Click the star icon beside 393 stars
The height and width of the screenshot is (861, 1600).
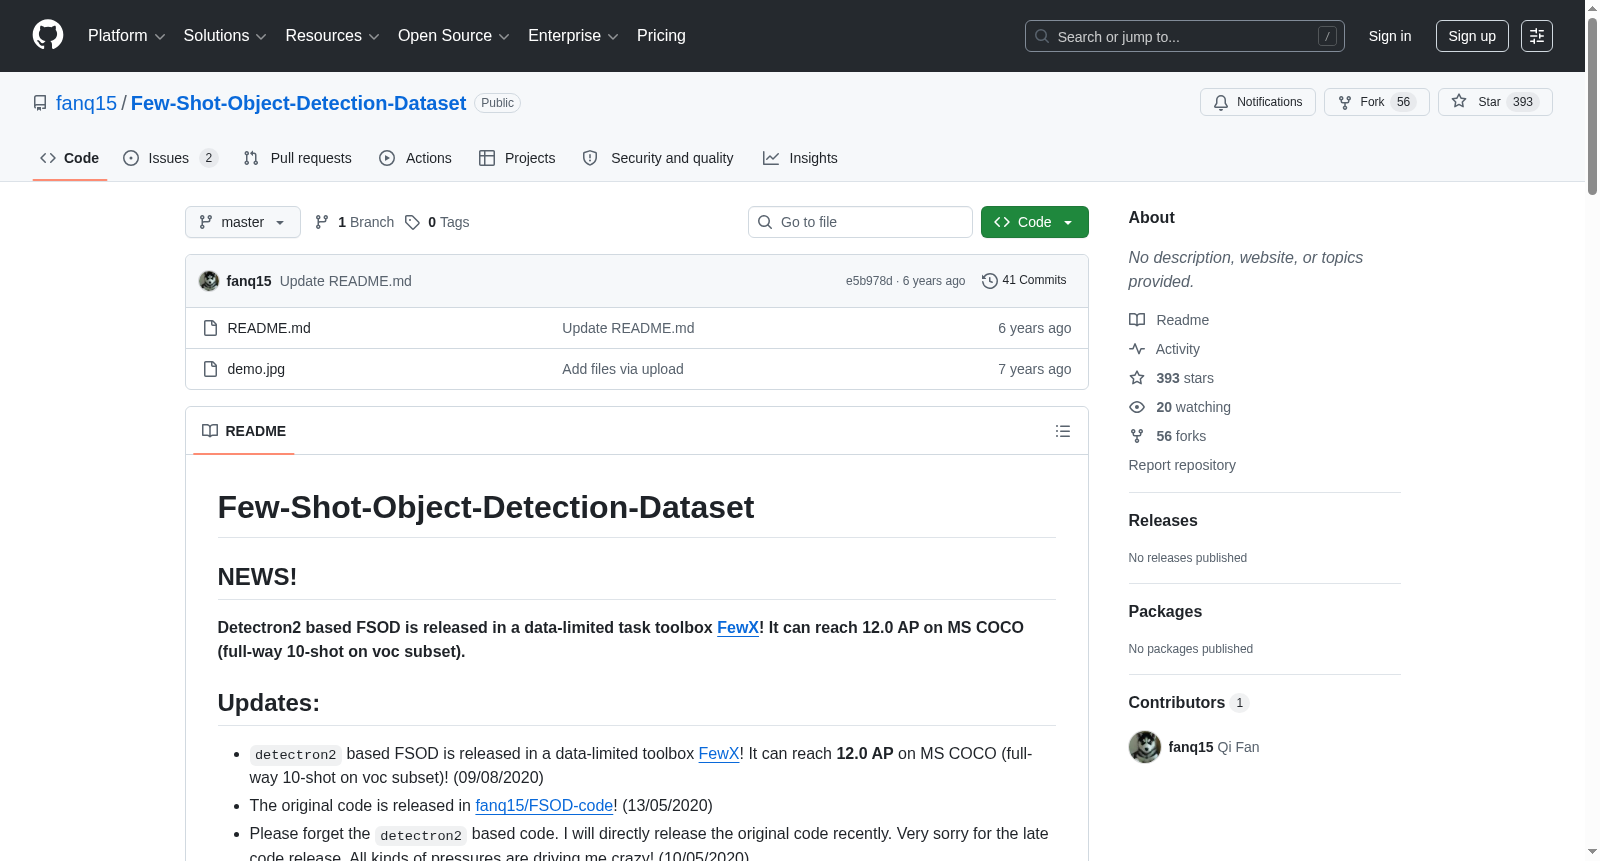(1137, 378)
